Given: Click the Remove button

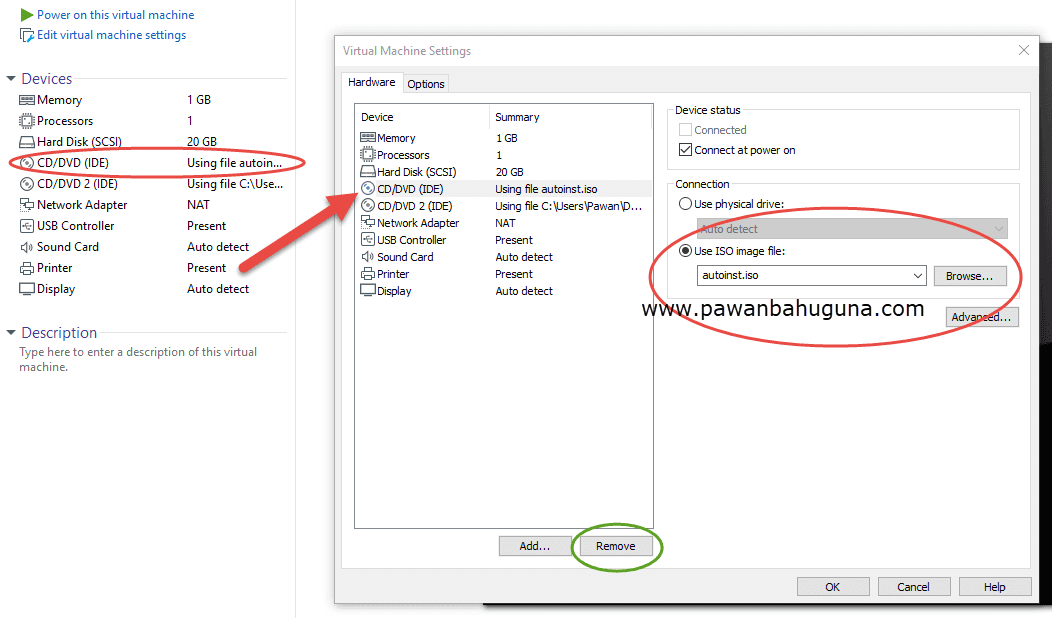Looking at the screenshot, I should click(x=615, y=546).
